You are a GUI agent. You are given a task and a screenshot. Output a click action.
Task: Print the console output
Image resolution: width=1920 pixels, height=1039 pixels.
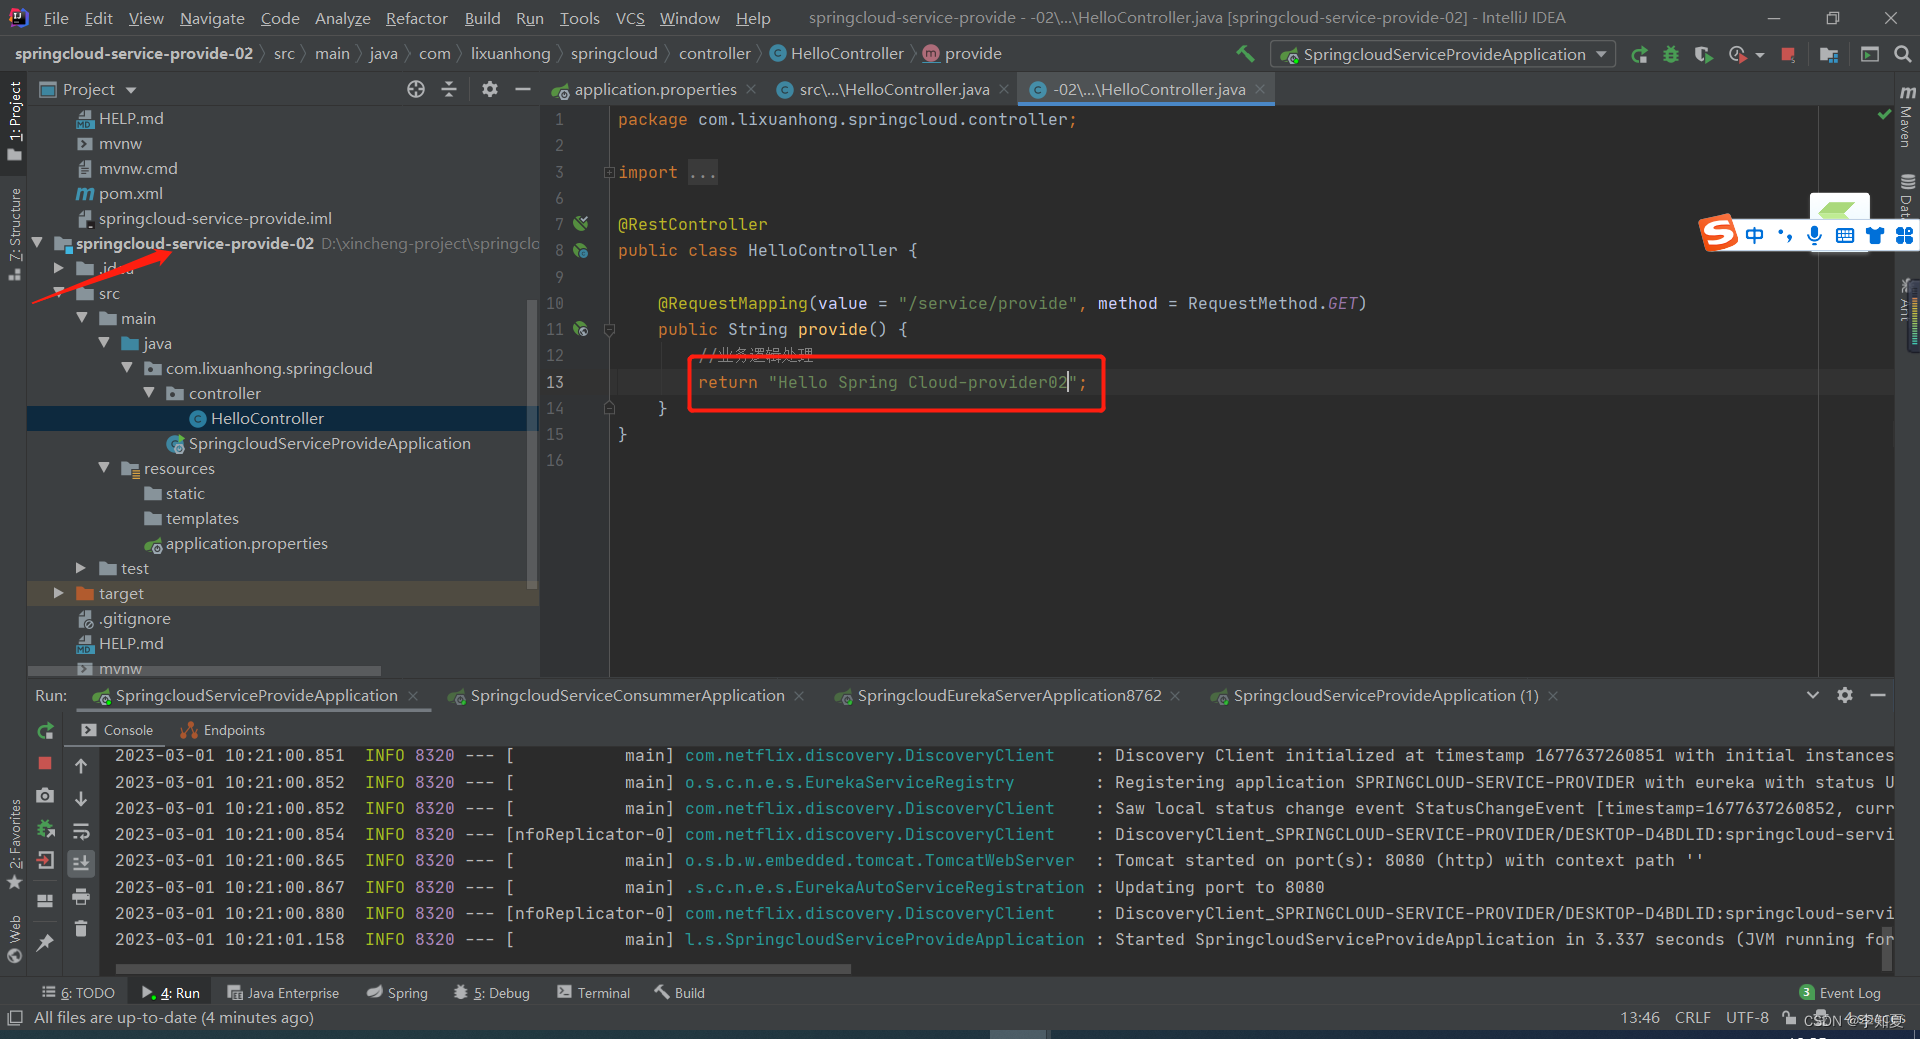click(81, 896)
